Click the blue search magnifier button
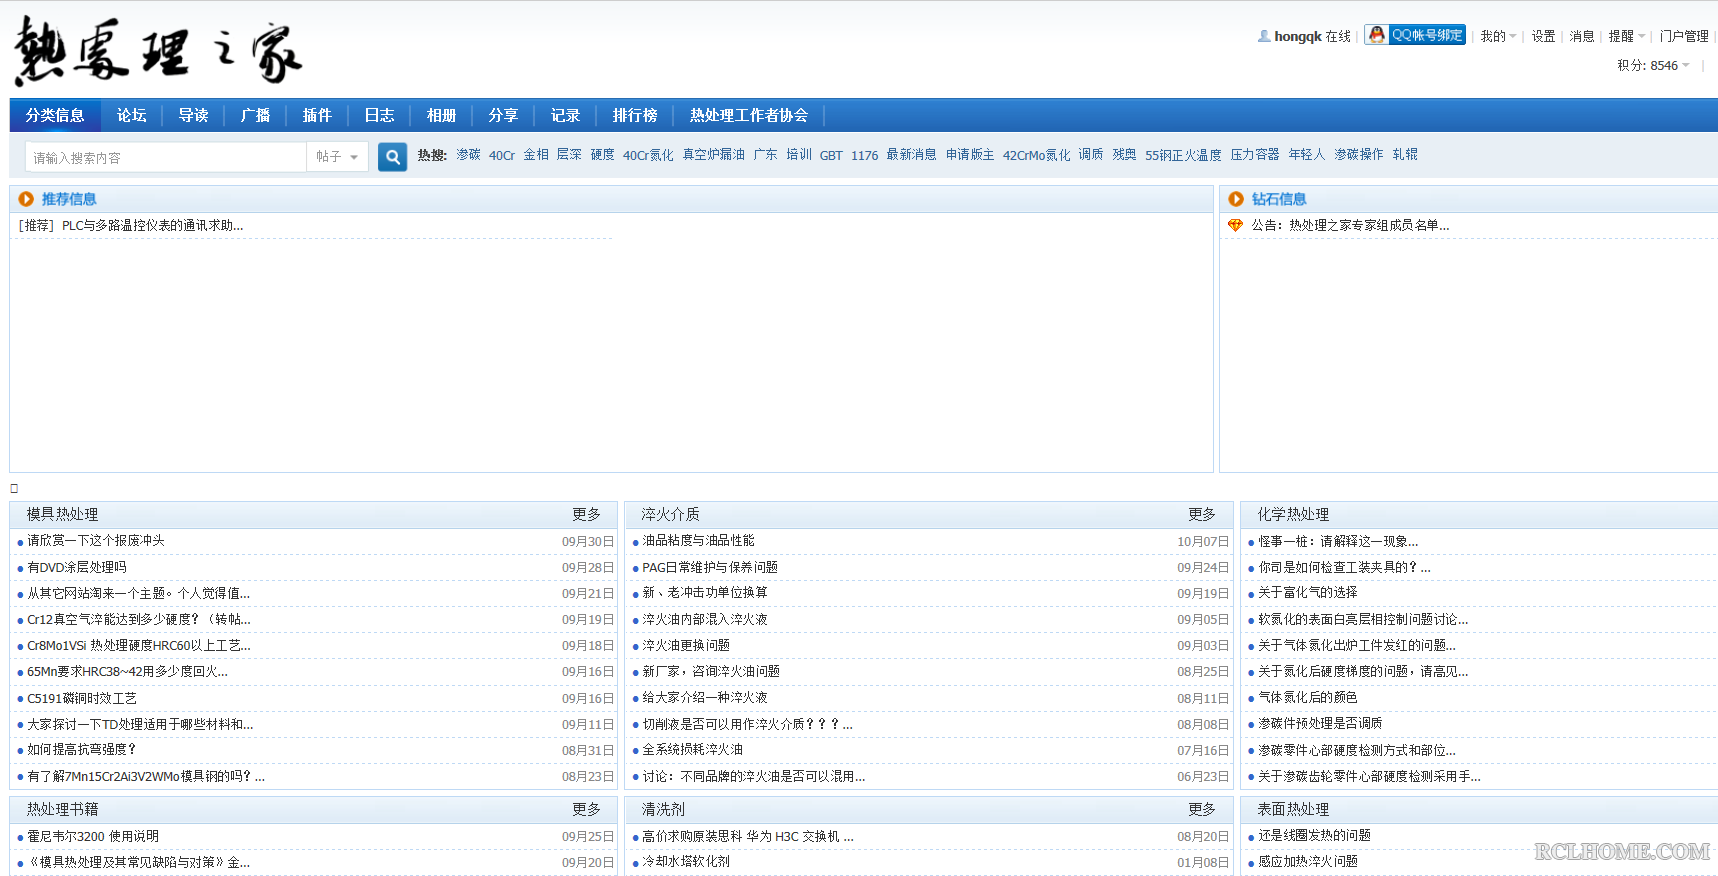Screen dimensions: 1718x876 point(392,157)
